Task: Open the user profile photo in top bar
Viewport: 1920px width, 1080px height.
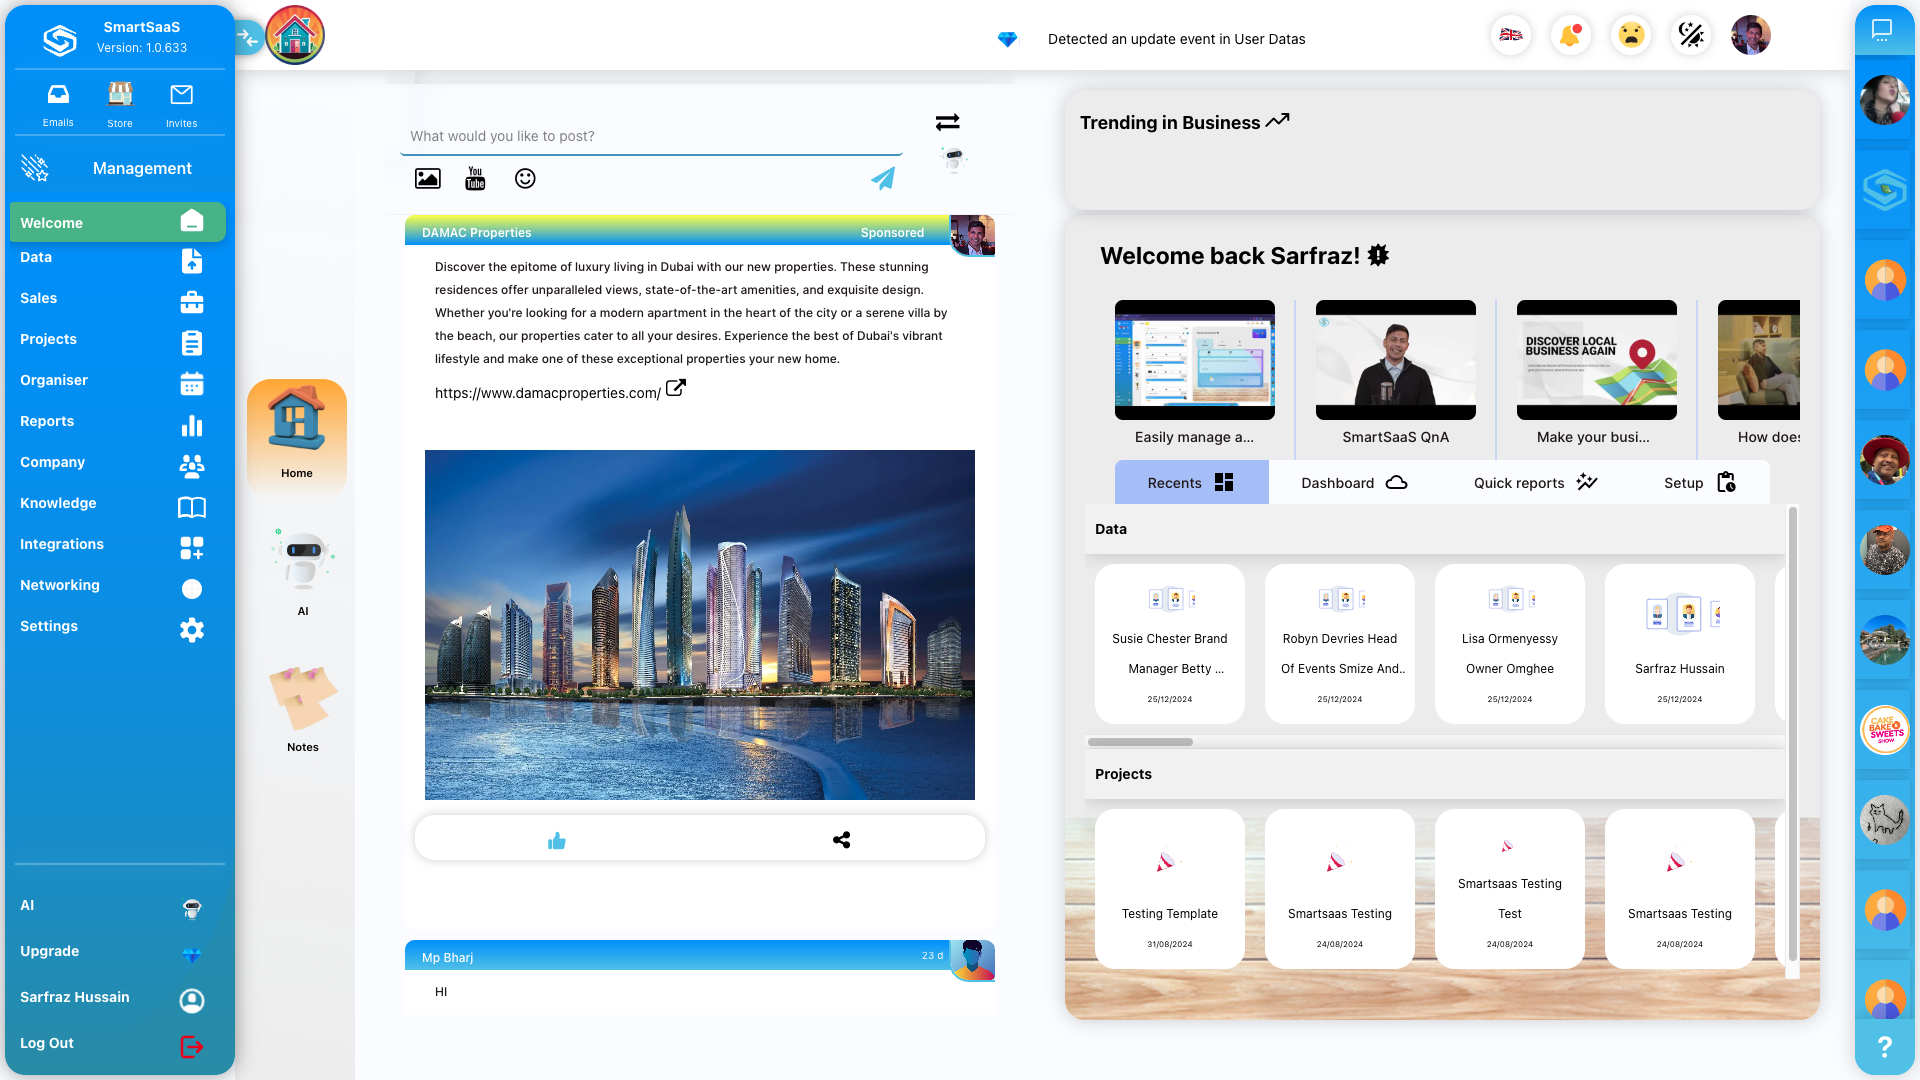Action: [1751, 35]
